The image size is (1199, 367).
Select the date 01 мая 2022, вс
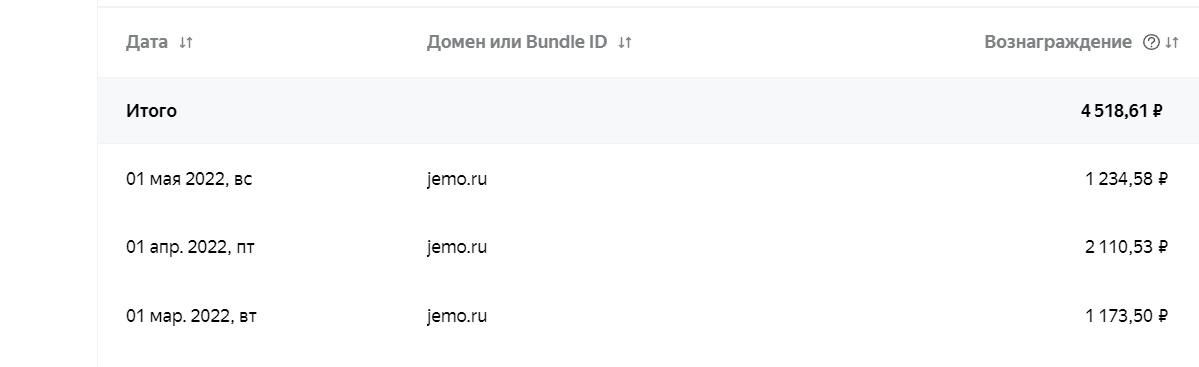[x=189, y=179]
